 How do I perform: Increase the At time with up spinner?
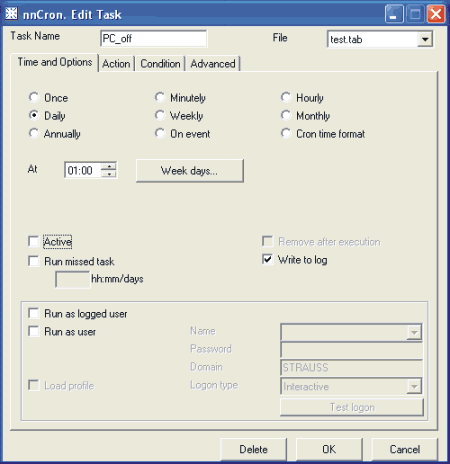coord(109,166)
